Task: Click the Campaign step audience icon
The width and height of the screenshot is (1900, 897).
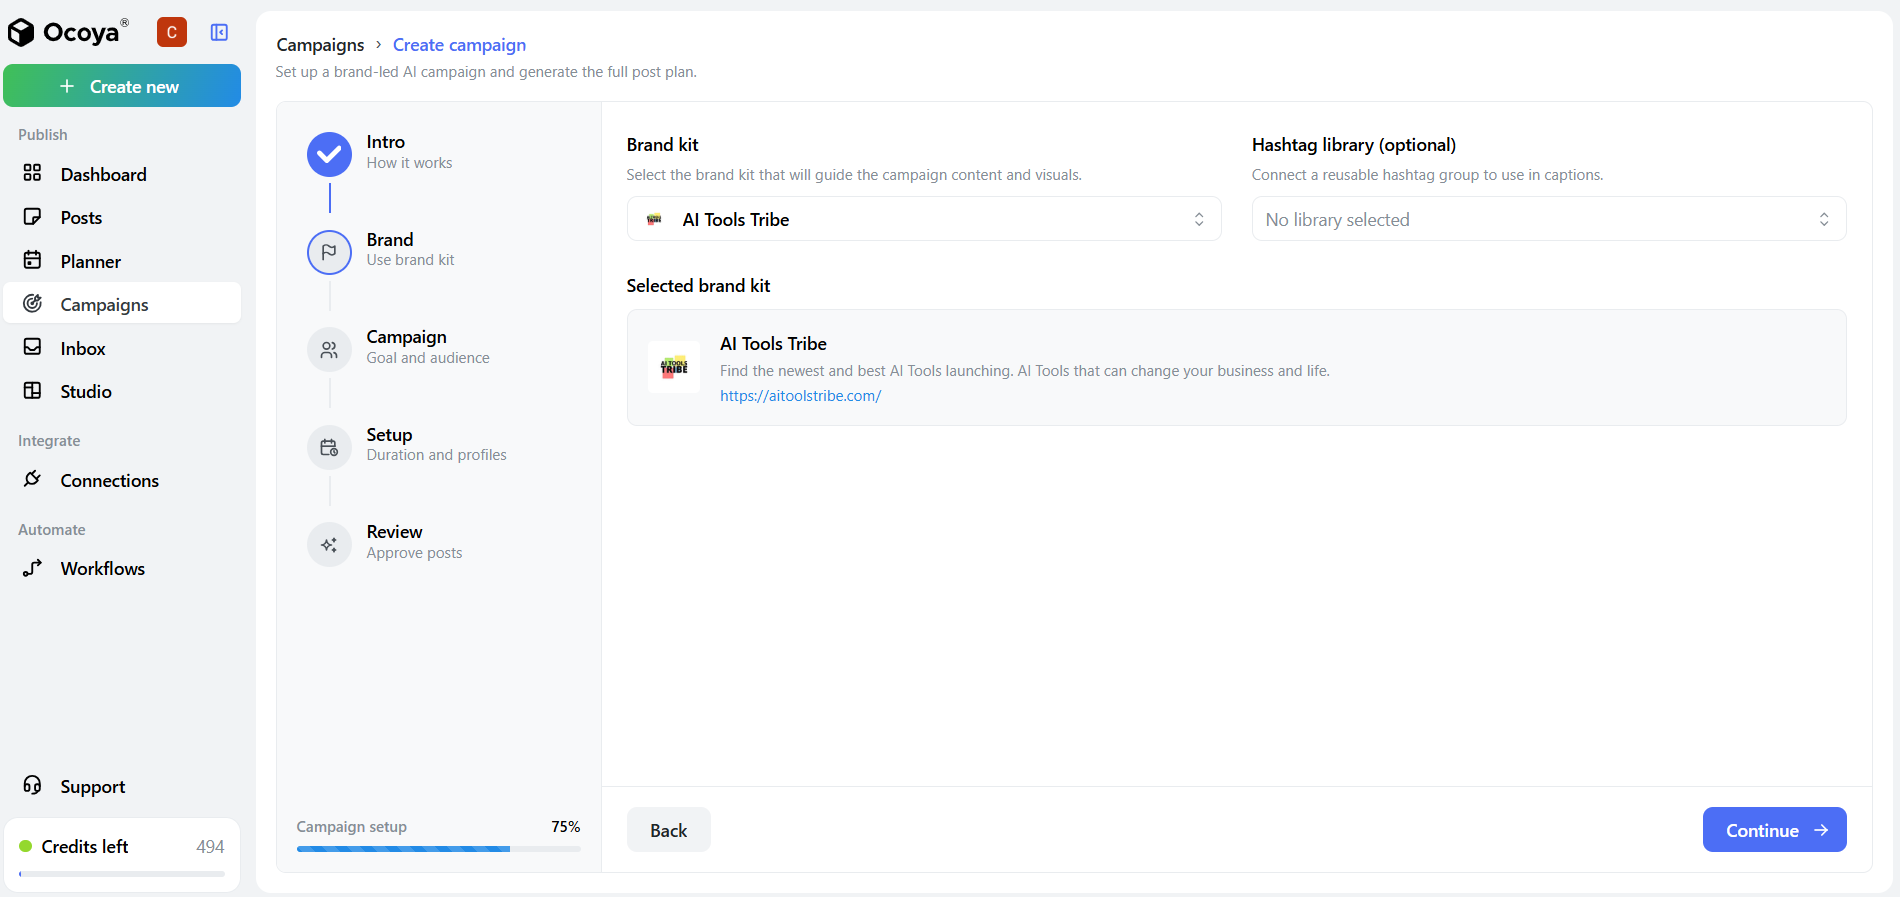Action: (329, 350)
